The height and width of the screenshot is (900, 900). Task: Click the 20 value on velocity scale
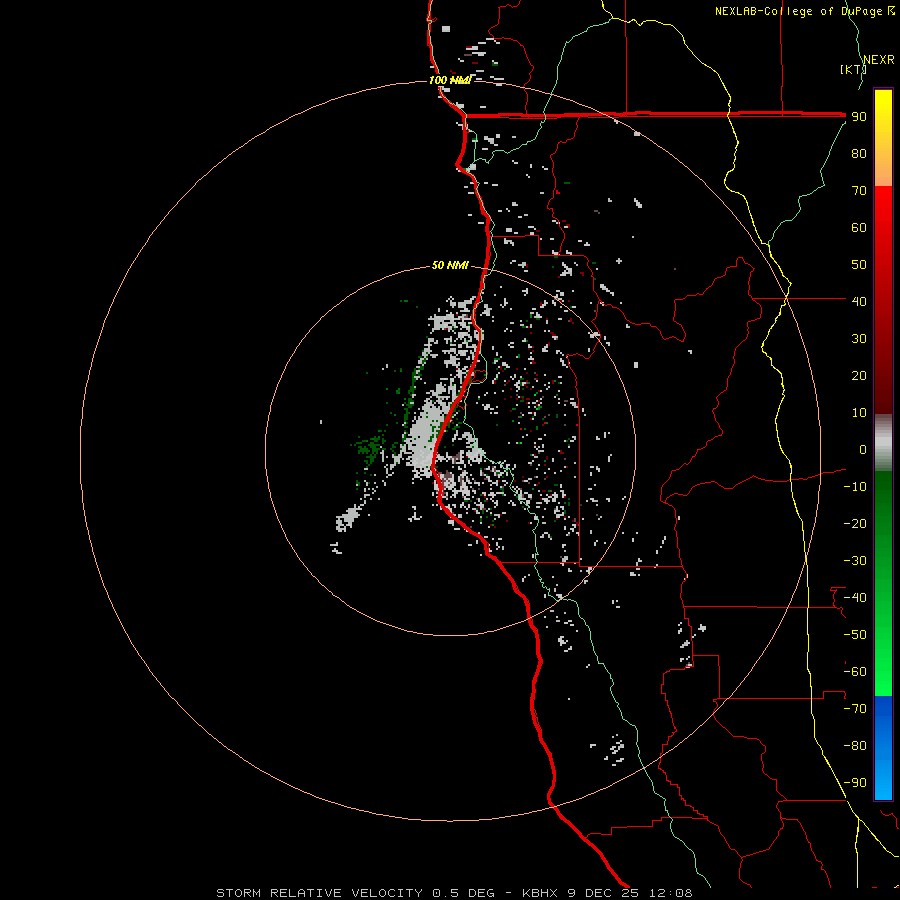tap(859, 375)
